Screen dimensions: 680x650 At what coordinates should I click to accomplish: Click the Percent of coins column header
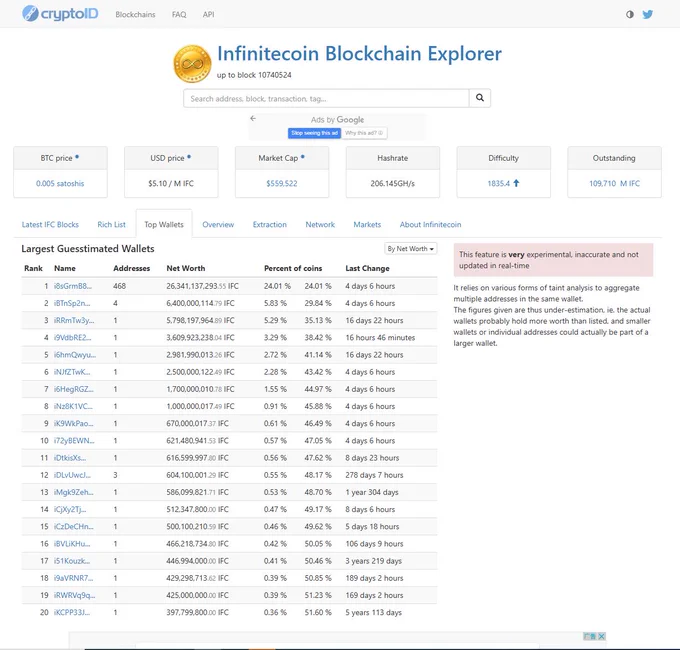[293, 268]
